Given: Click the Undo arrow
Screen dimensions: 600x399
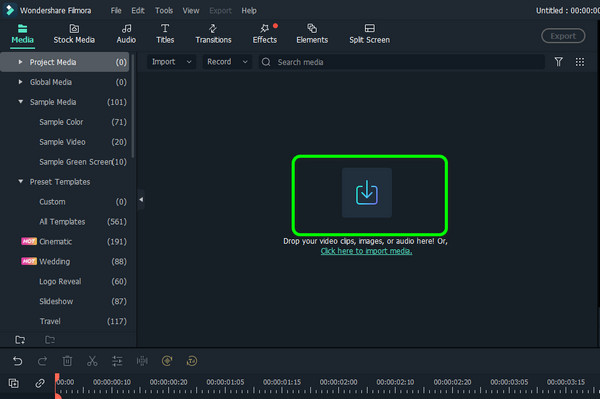Looking at the screenshot, I should [x=18, y=361].
